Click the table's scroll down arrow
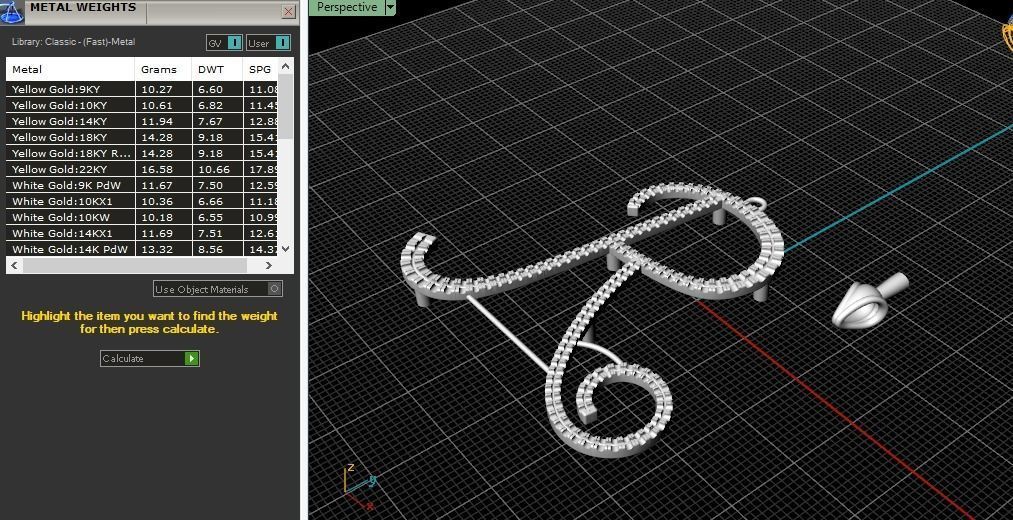 point(286,249)
